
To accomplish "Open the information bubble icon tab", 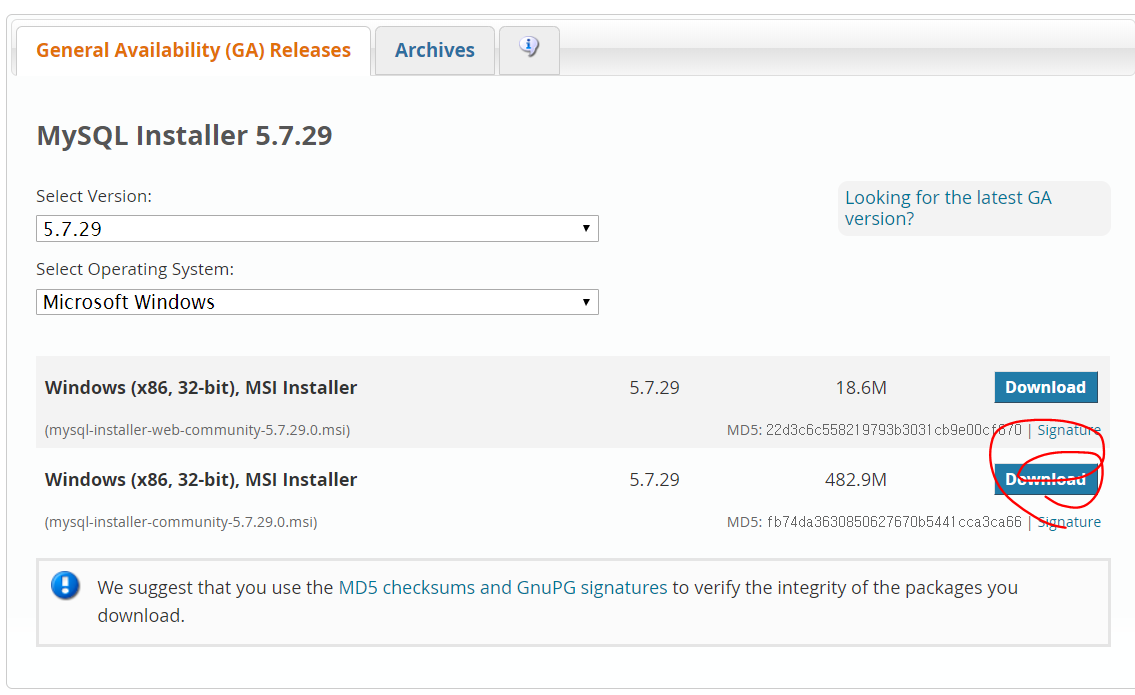I will point(529,50).
